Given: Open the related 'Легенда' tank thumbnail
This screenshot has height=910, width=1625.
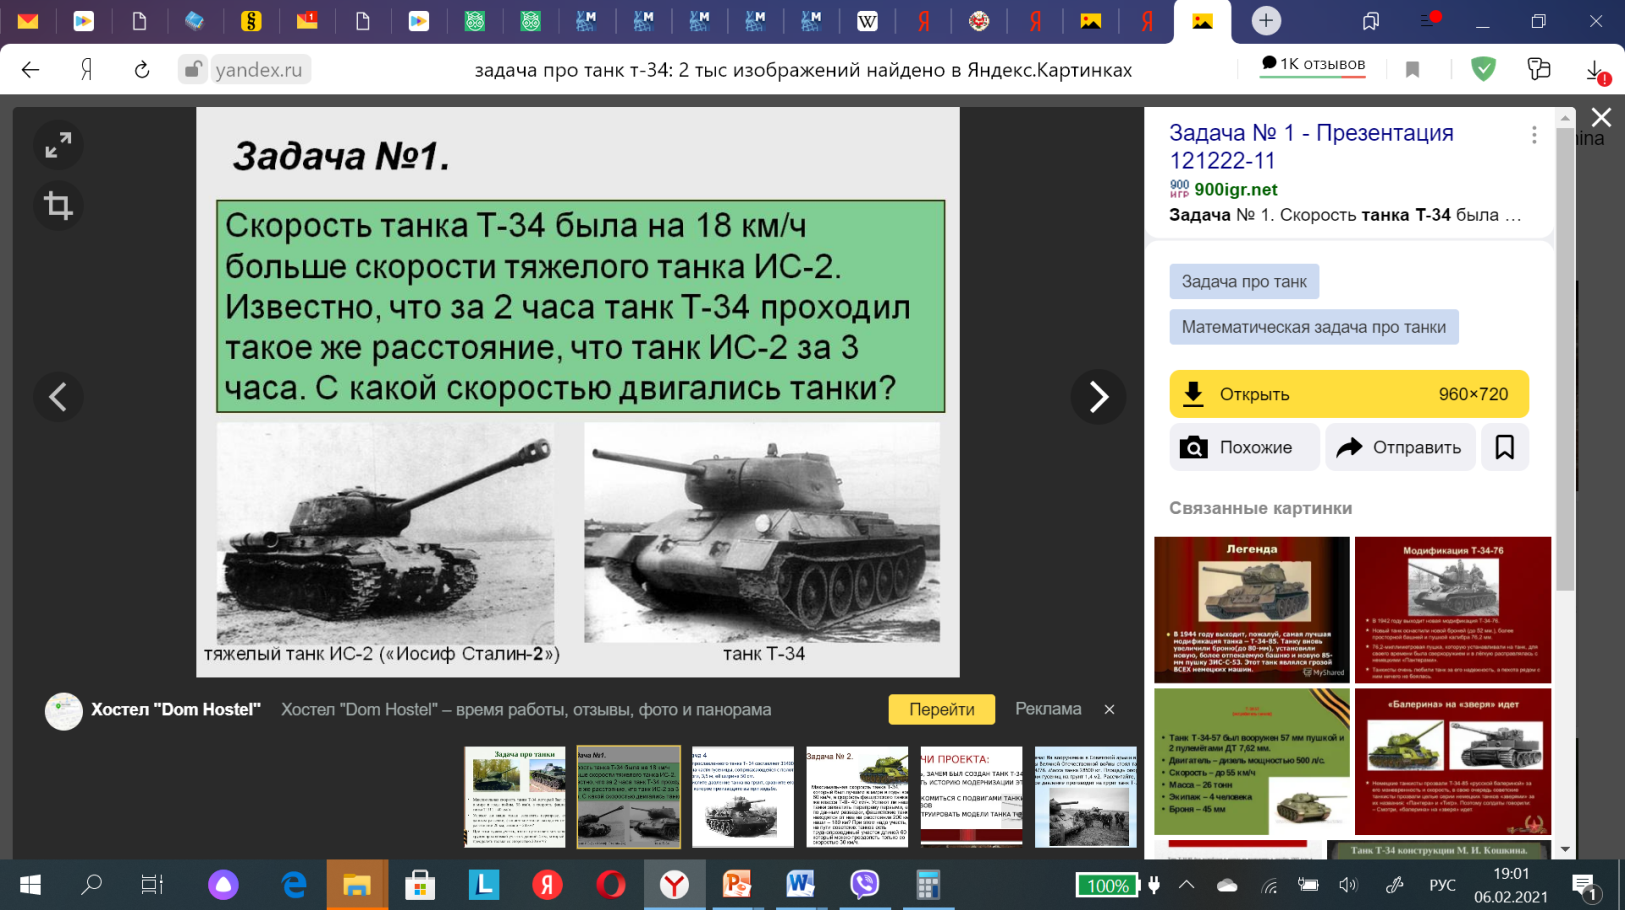Looking at the screenshot, I should tap(1252, 610).
